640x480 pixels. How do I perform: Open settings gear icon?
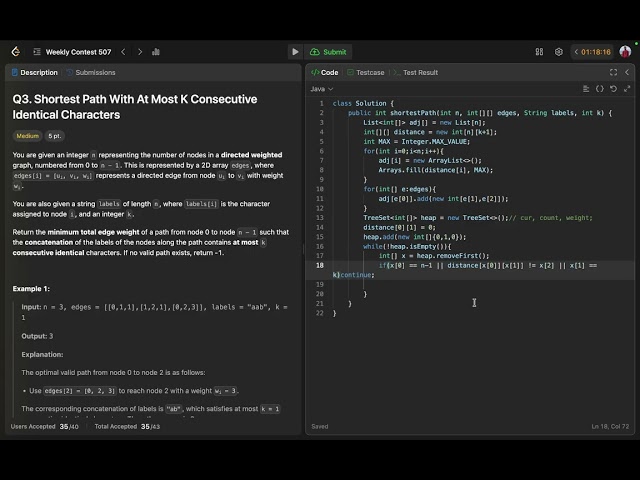(x=559, y=52)
